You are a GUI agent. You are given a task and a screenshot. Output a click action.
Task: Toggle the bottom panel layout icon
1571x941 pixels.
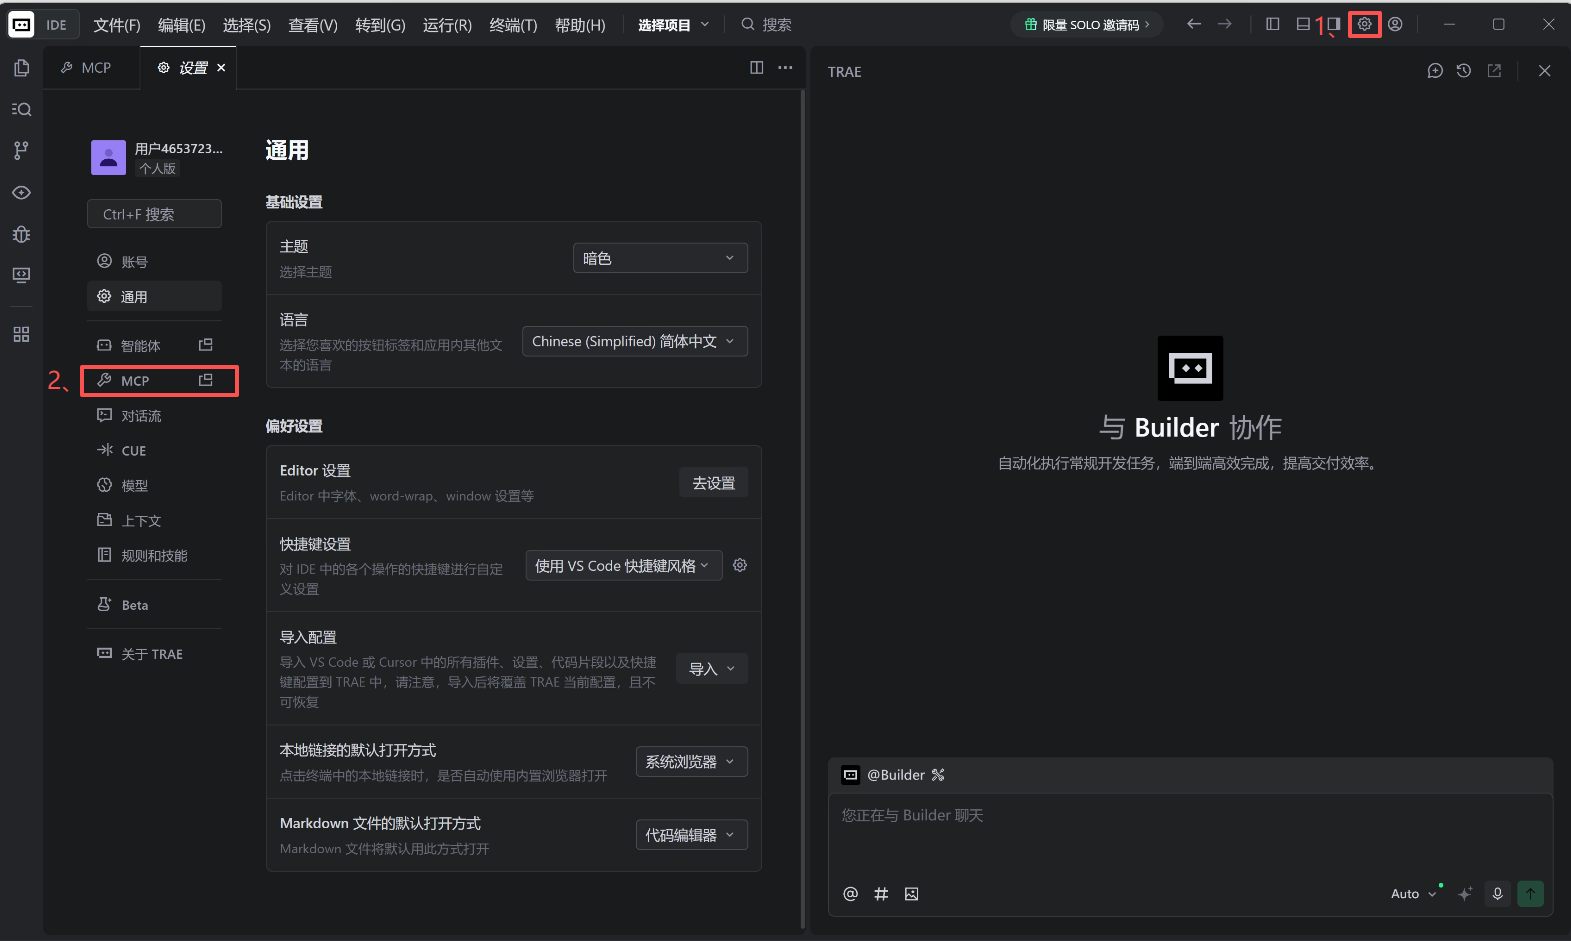click(x=1303, y=24)
